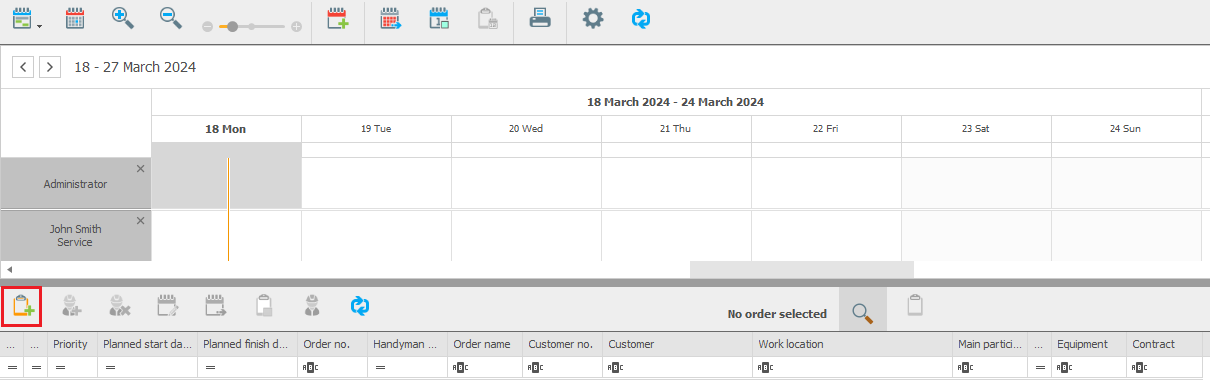The height and width of the screenshot is (389, 1210).
Task: Remove John Smith Service row
Action: pos(140,220)
